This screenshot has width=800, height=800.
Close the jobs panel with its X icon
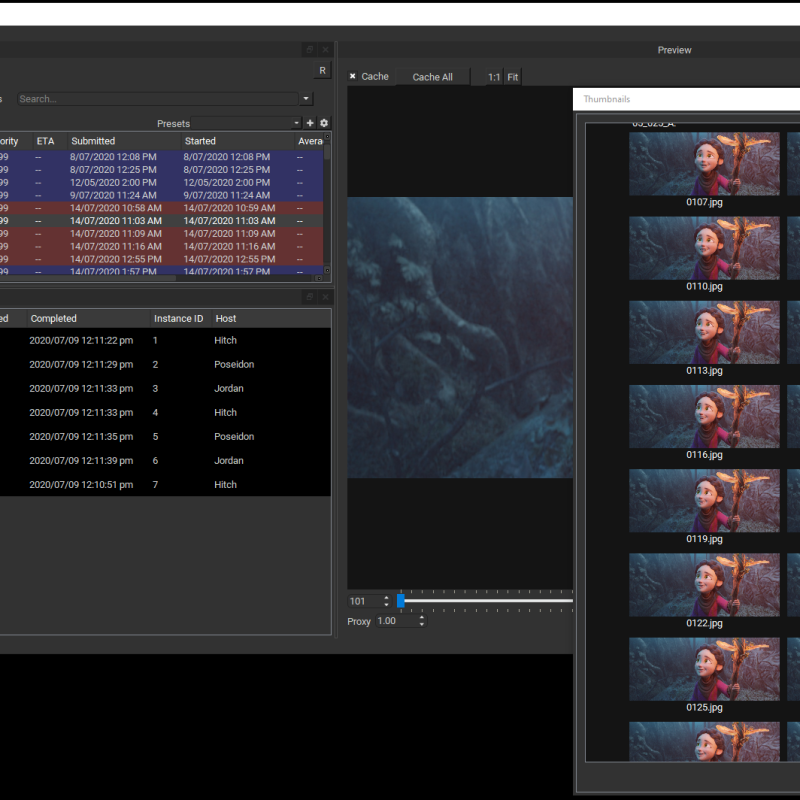[325, 49]
